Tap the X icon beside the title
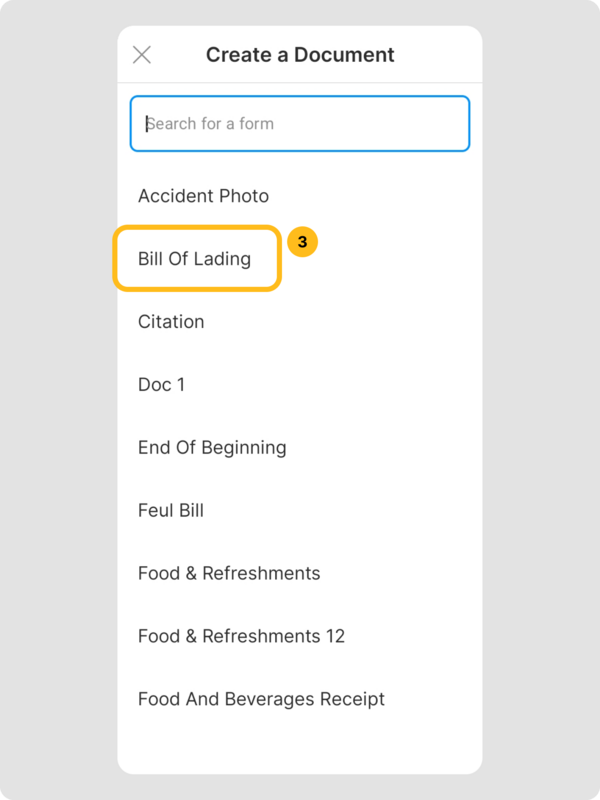 (x=142, y=55)
